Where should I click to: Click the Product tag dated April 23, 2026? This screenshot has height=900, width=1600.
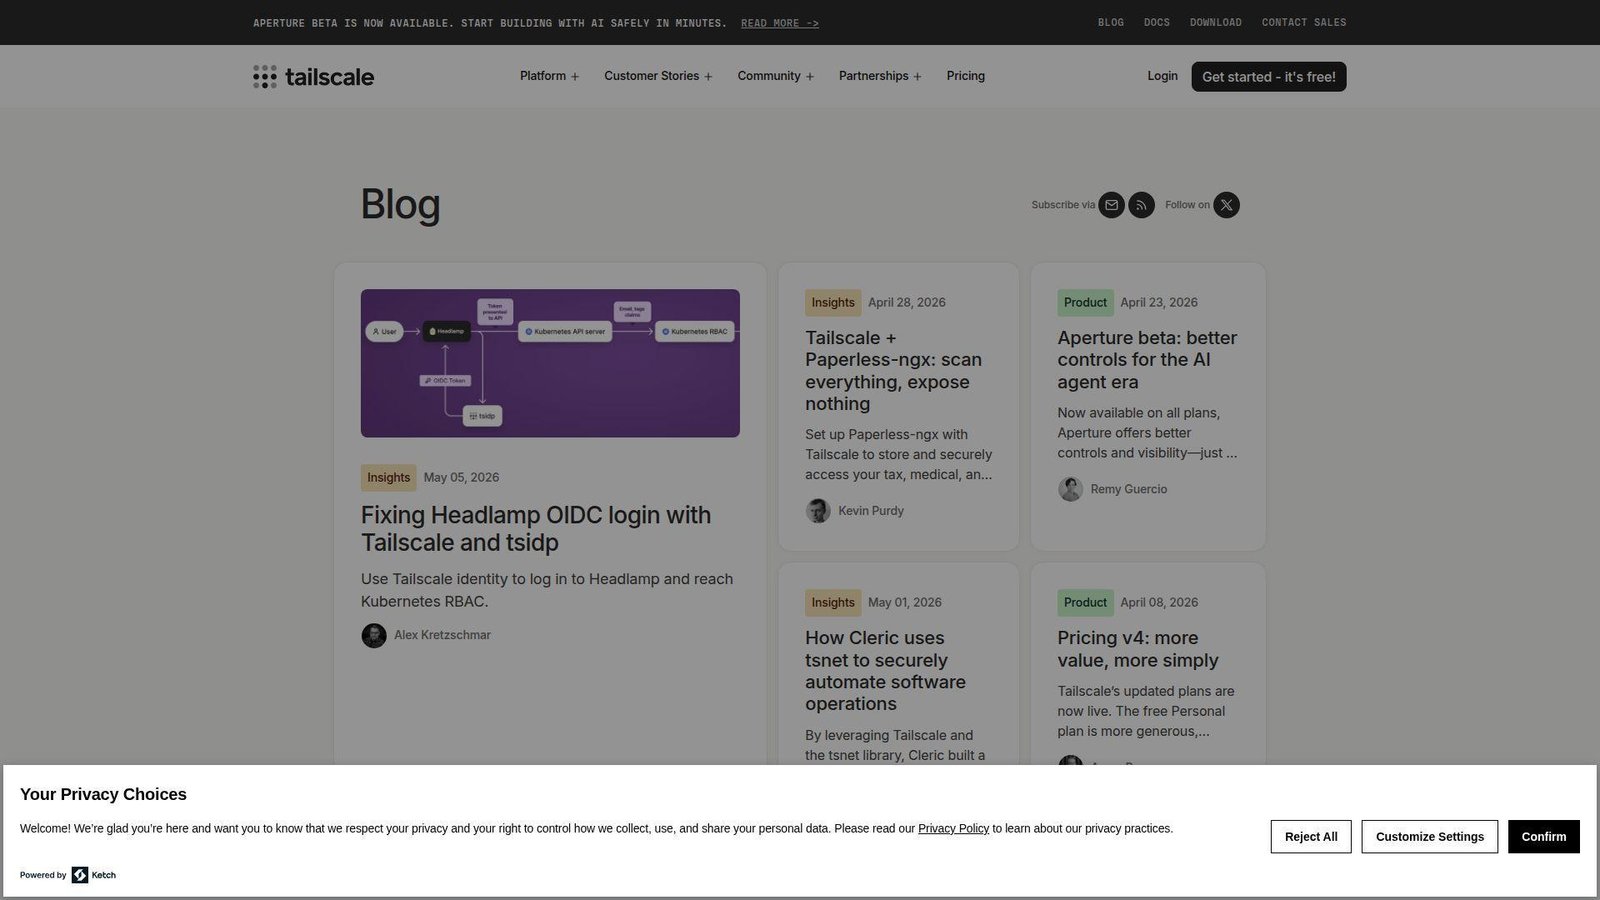1085,303
